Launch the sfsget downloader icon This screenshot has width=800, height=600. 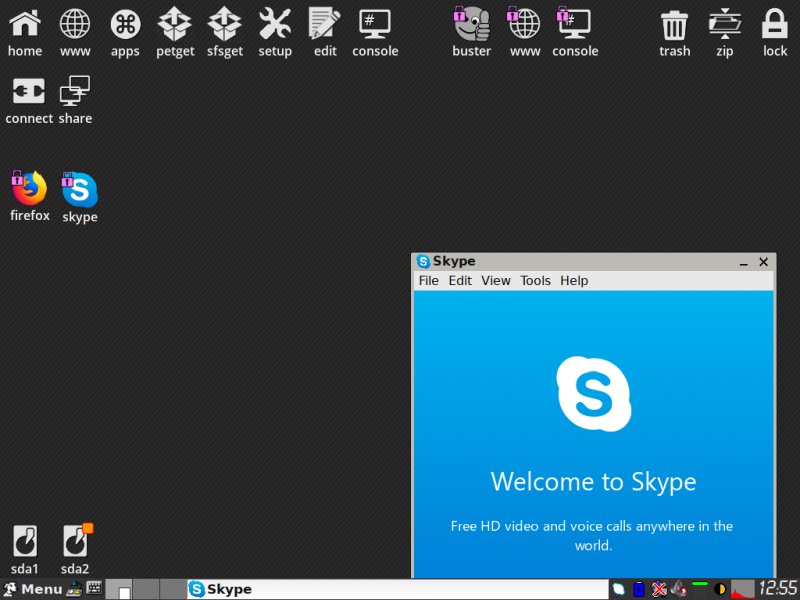click(x=224, y=25)
